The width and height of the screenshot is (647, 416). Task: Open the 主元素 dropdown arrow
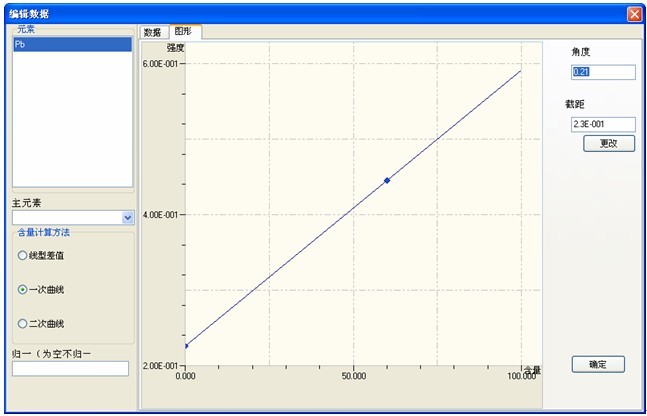(127, 217)
